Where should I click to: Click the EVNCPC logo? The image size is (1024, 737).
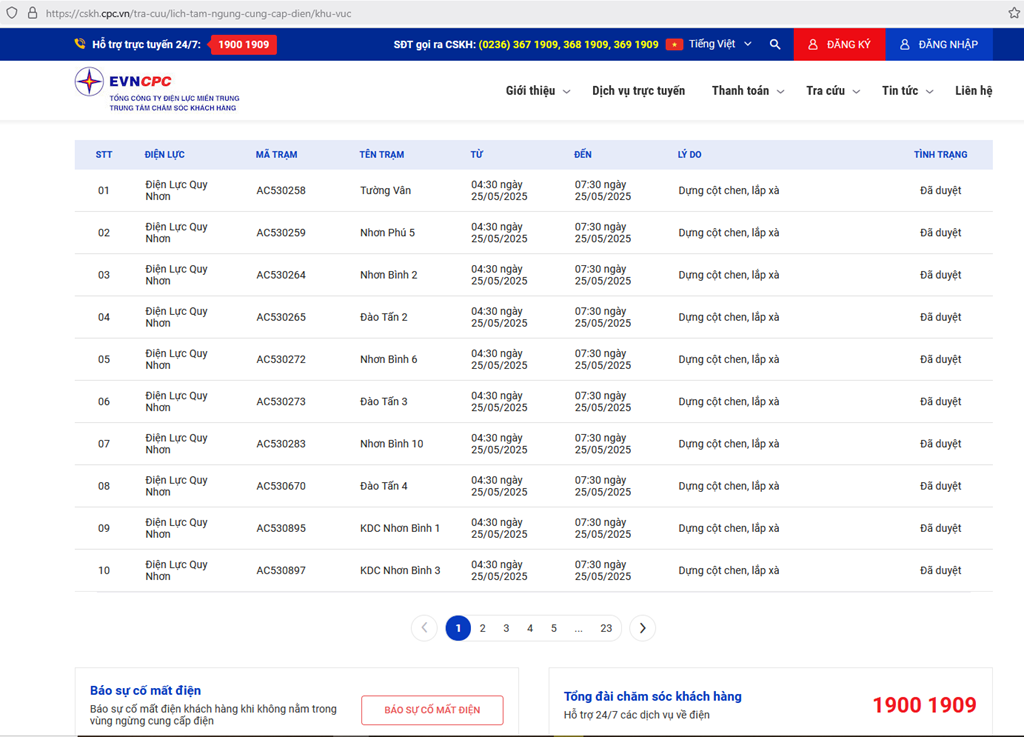point(157,90)
